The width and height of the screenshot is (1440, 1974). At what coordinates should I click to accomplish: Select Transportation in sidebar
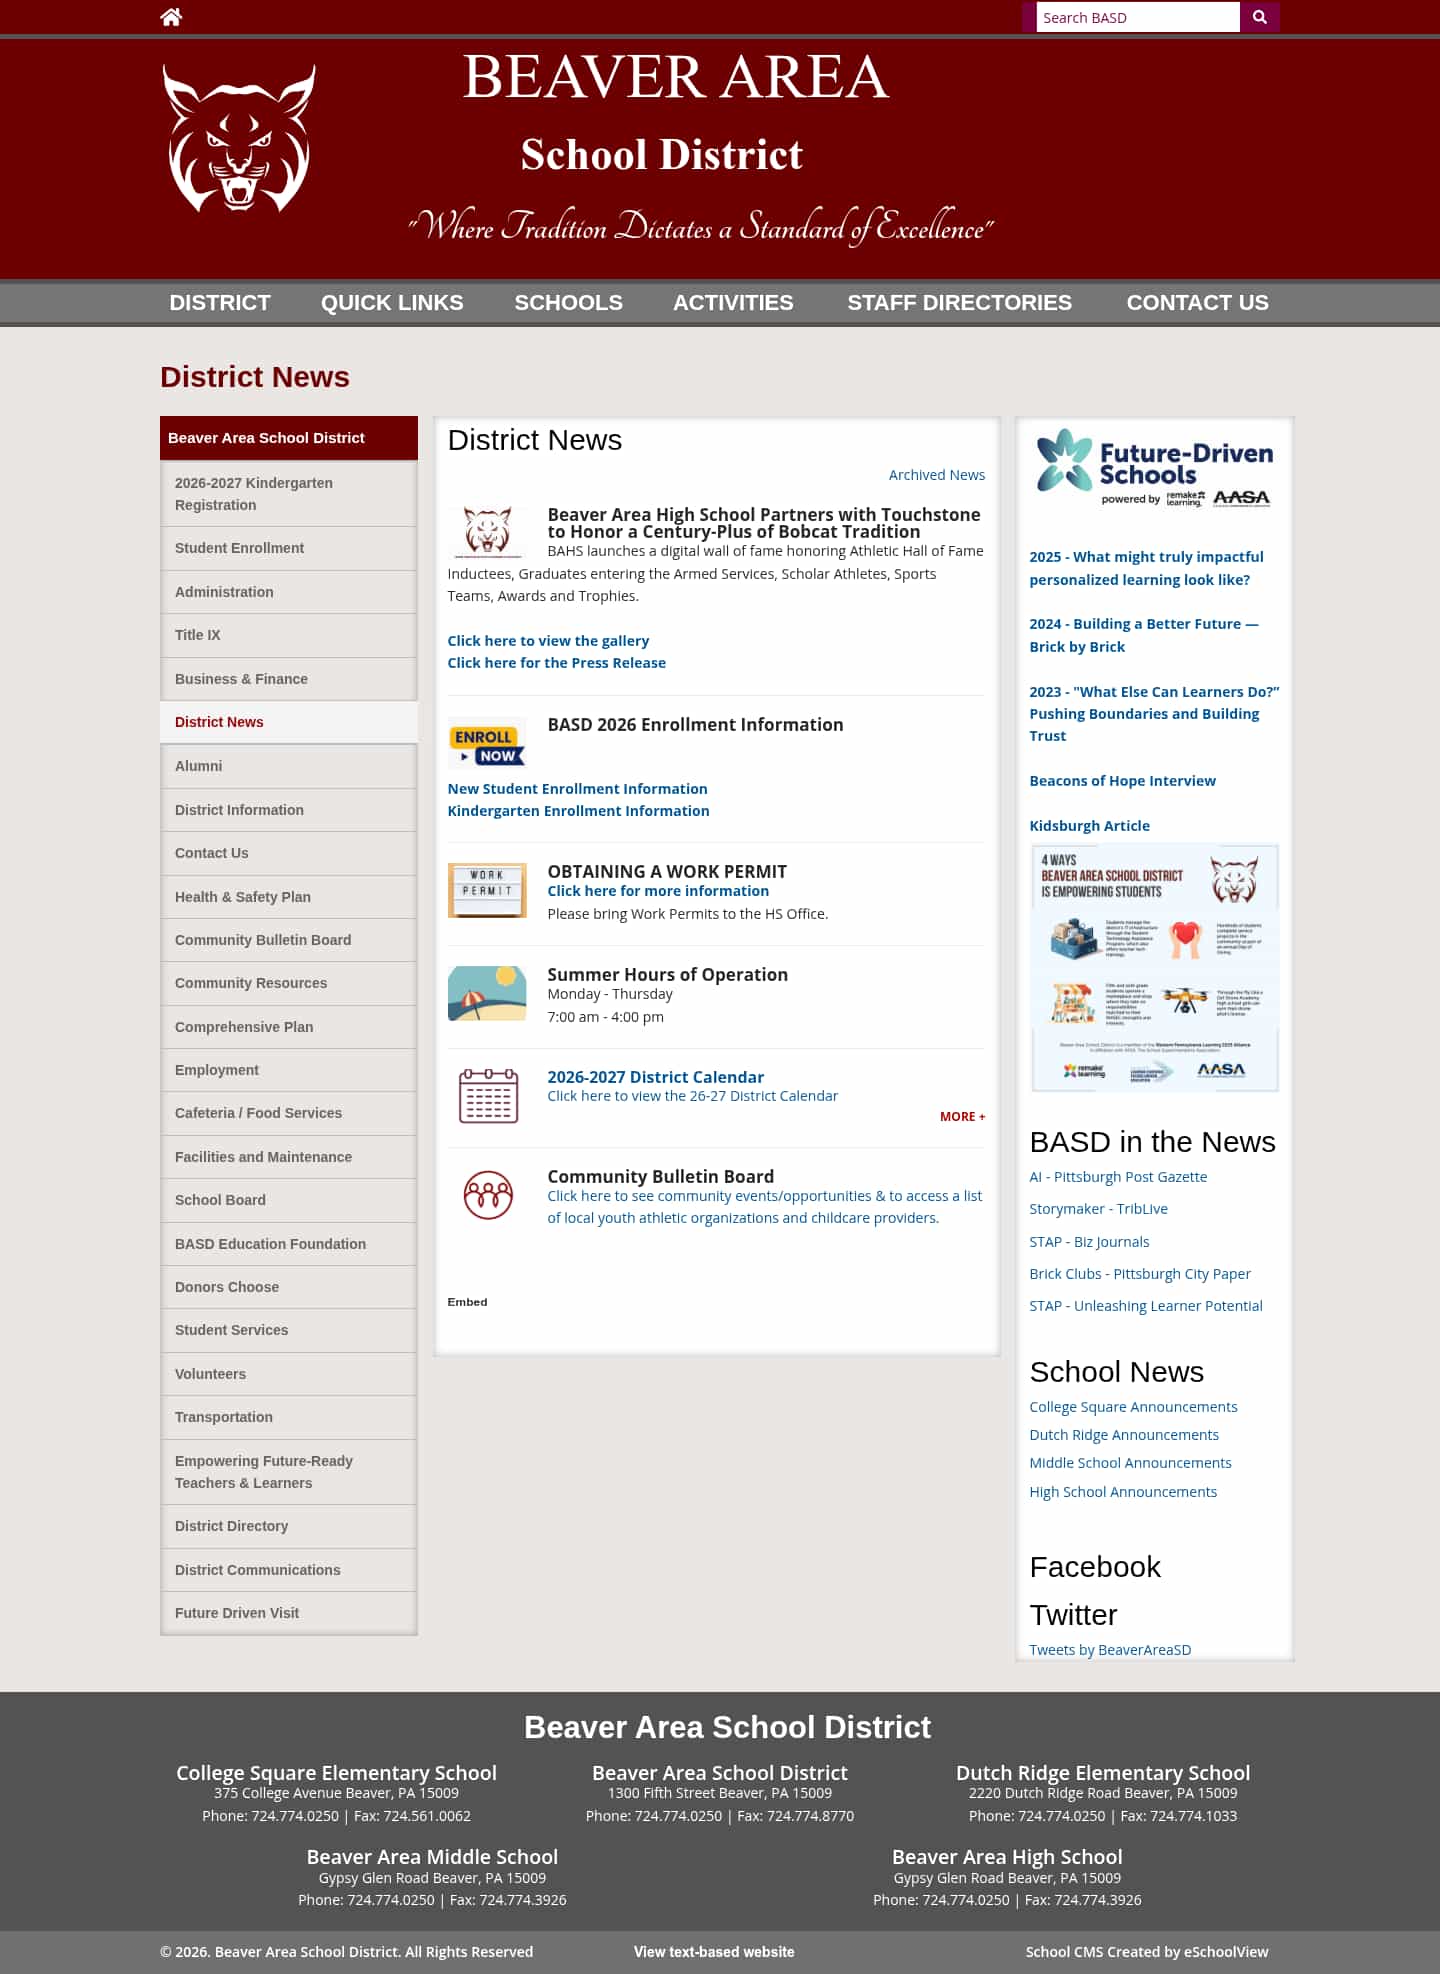[289, 1417]
